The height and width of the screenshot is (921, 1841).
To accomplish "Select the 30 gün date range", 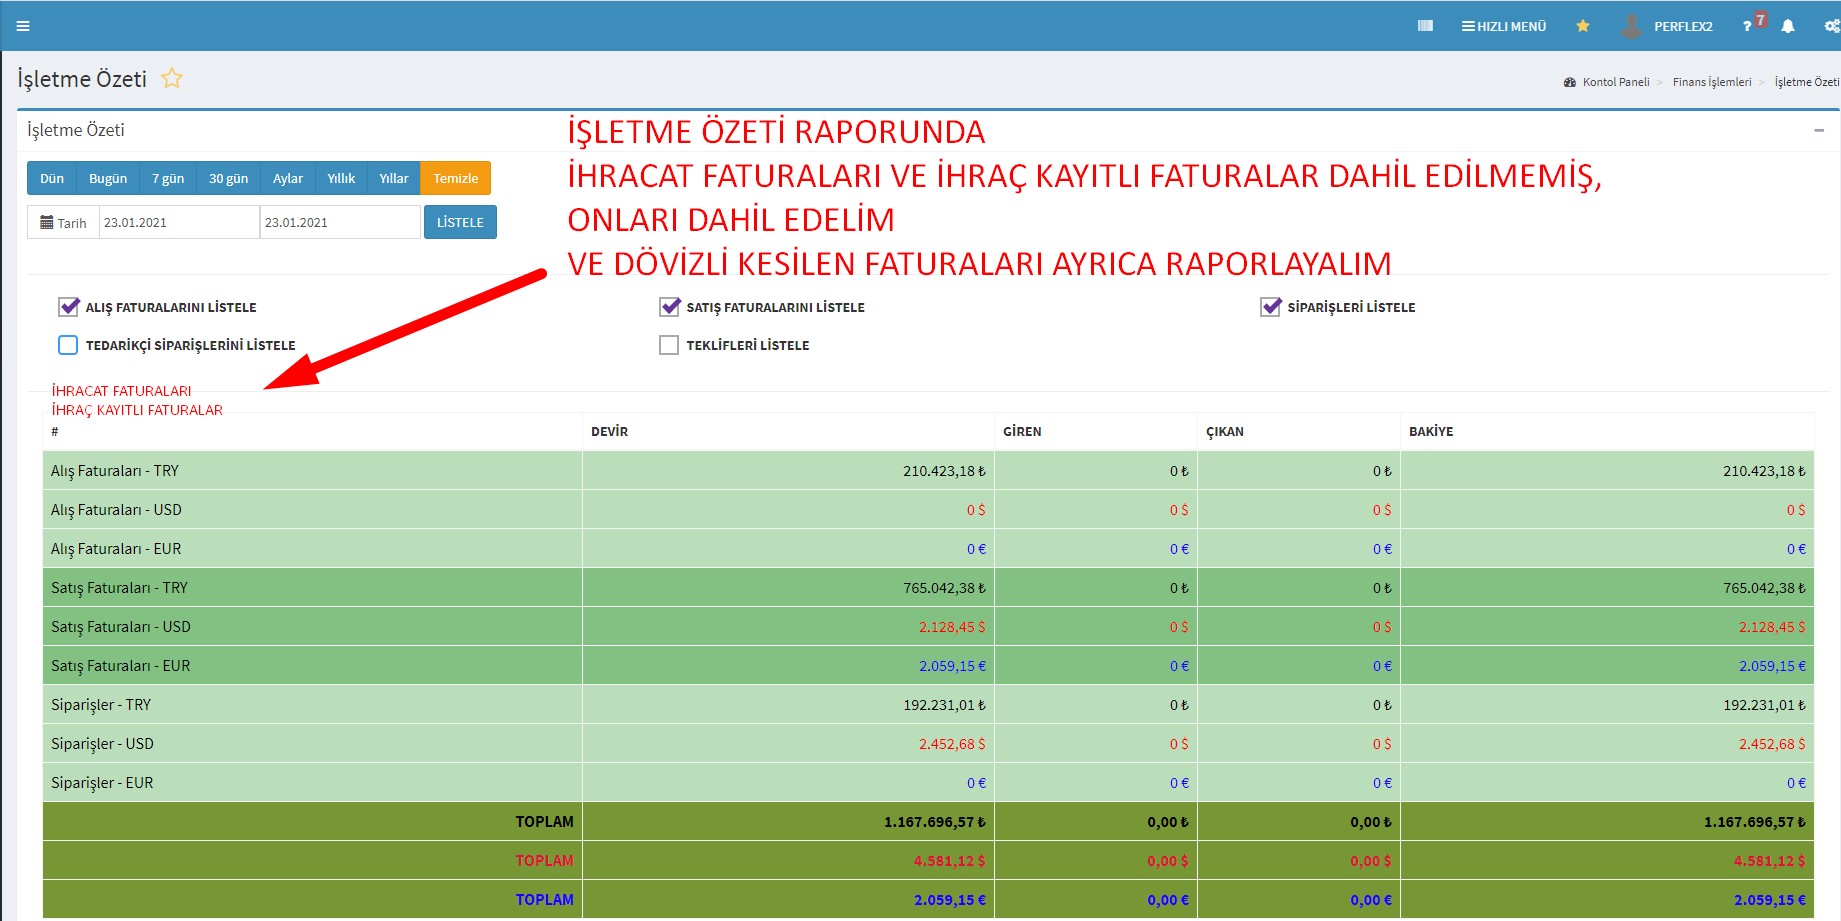I will click(228, 178).
